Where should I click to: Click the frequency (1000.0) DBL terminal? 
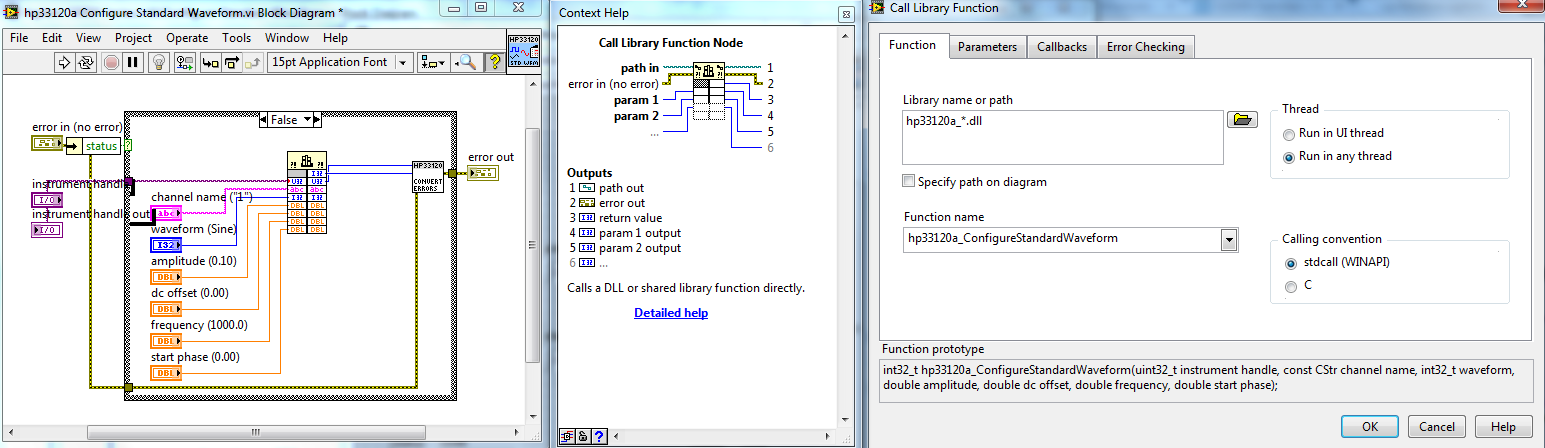[166, 341]
